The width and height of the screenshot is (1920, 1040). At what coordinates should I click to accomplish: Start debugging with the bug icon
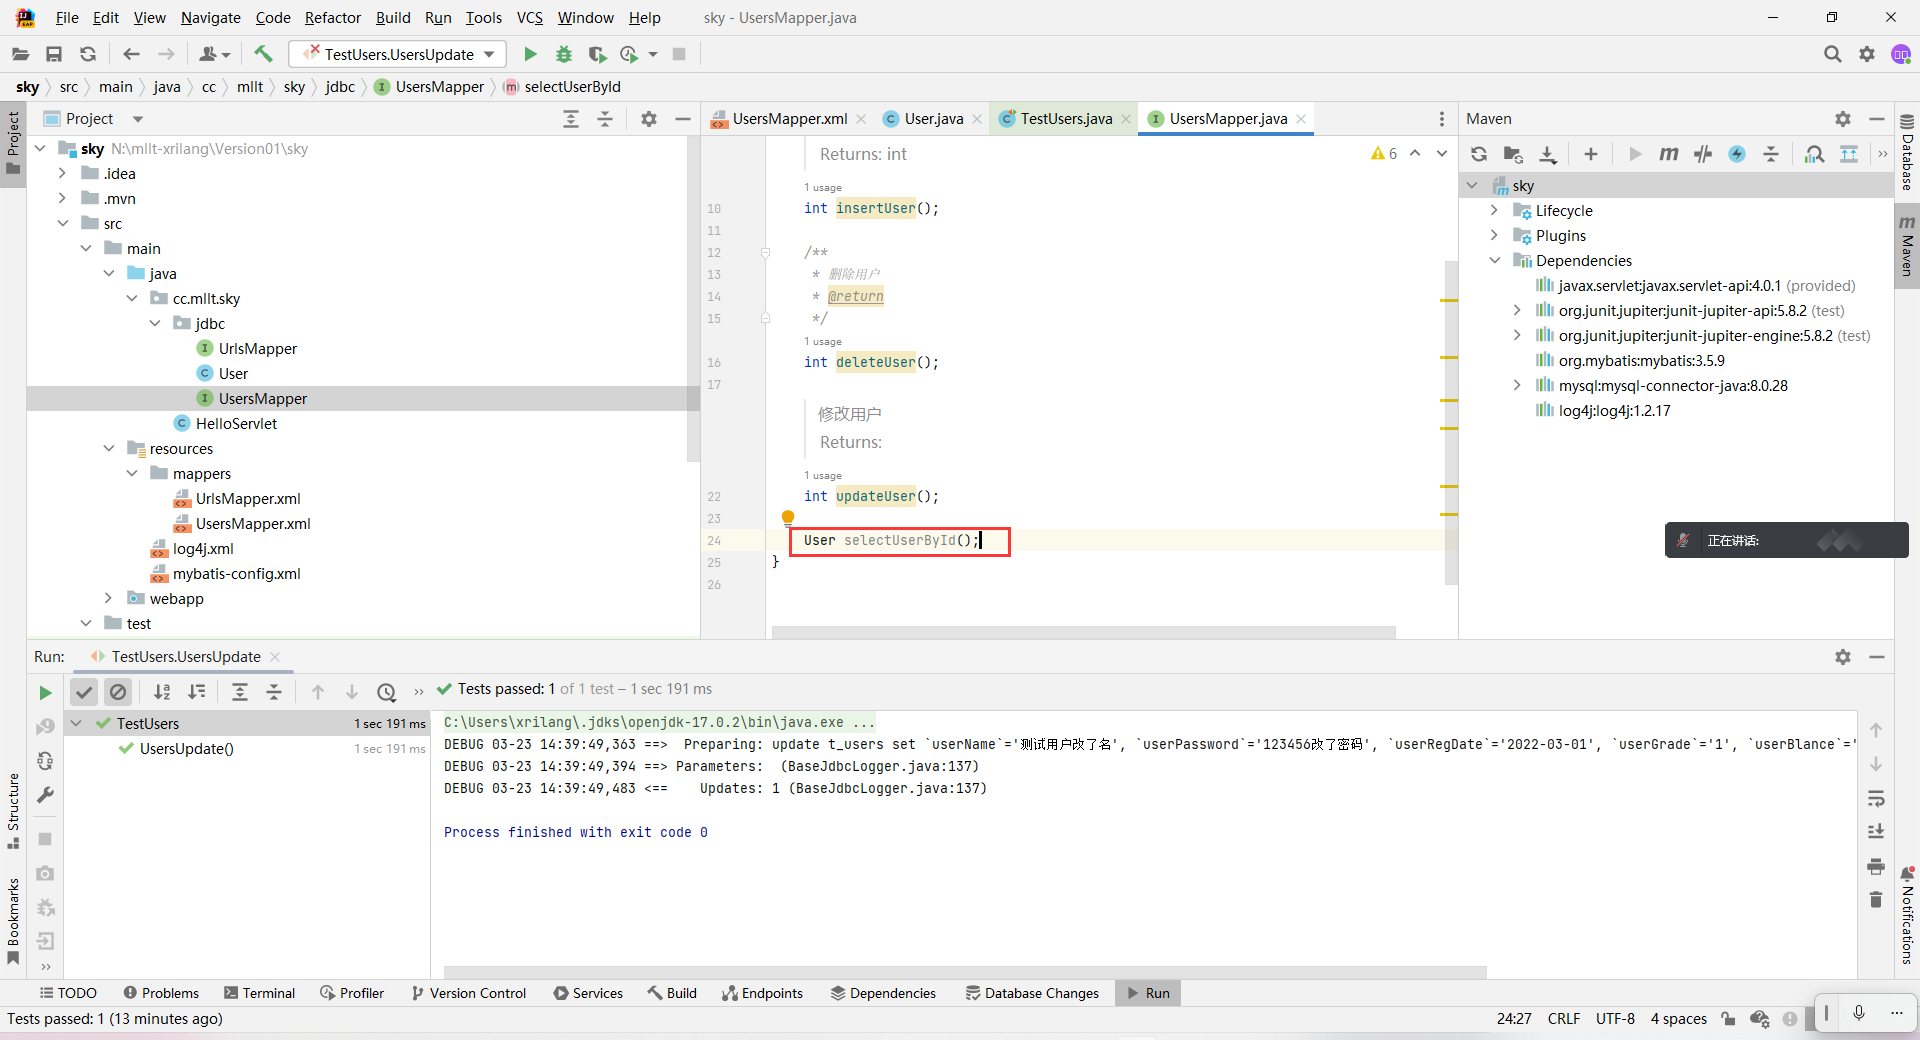pos(564,54)
